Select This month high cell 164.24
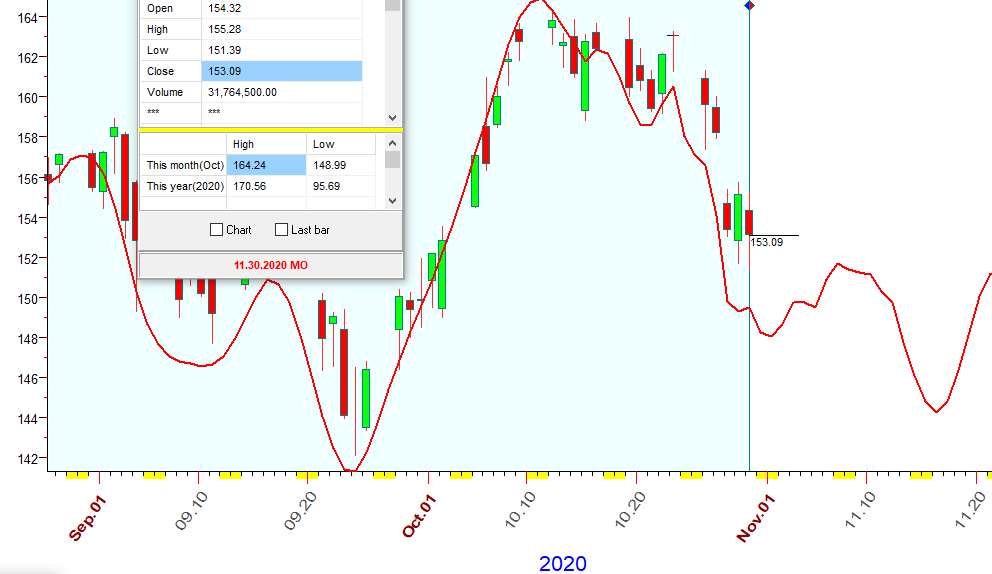992x574 pixels. click(x=265, y=165)
